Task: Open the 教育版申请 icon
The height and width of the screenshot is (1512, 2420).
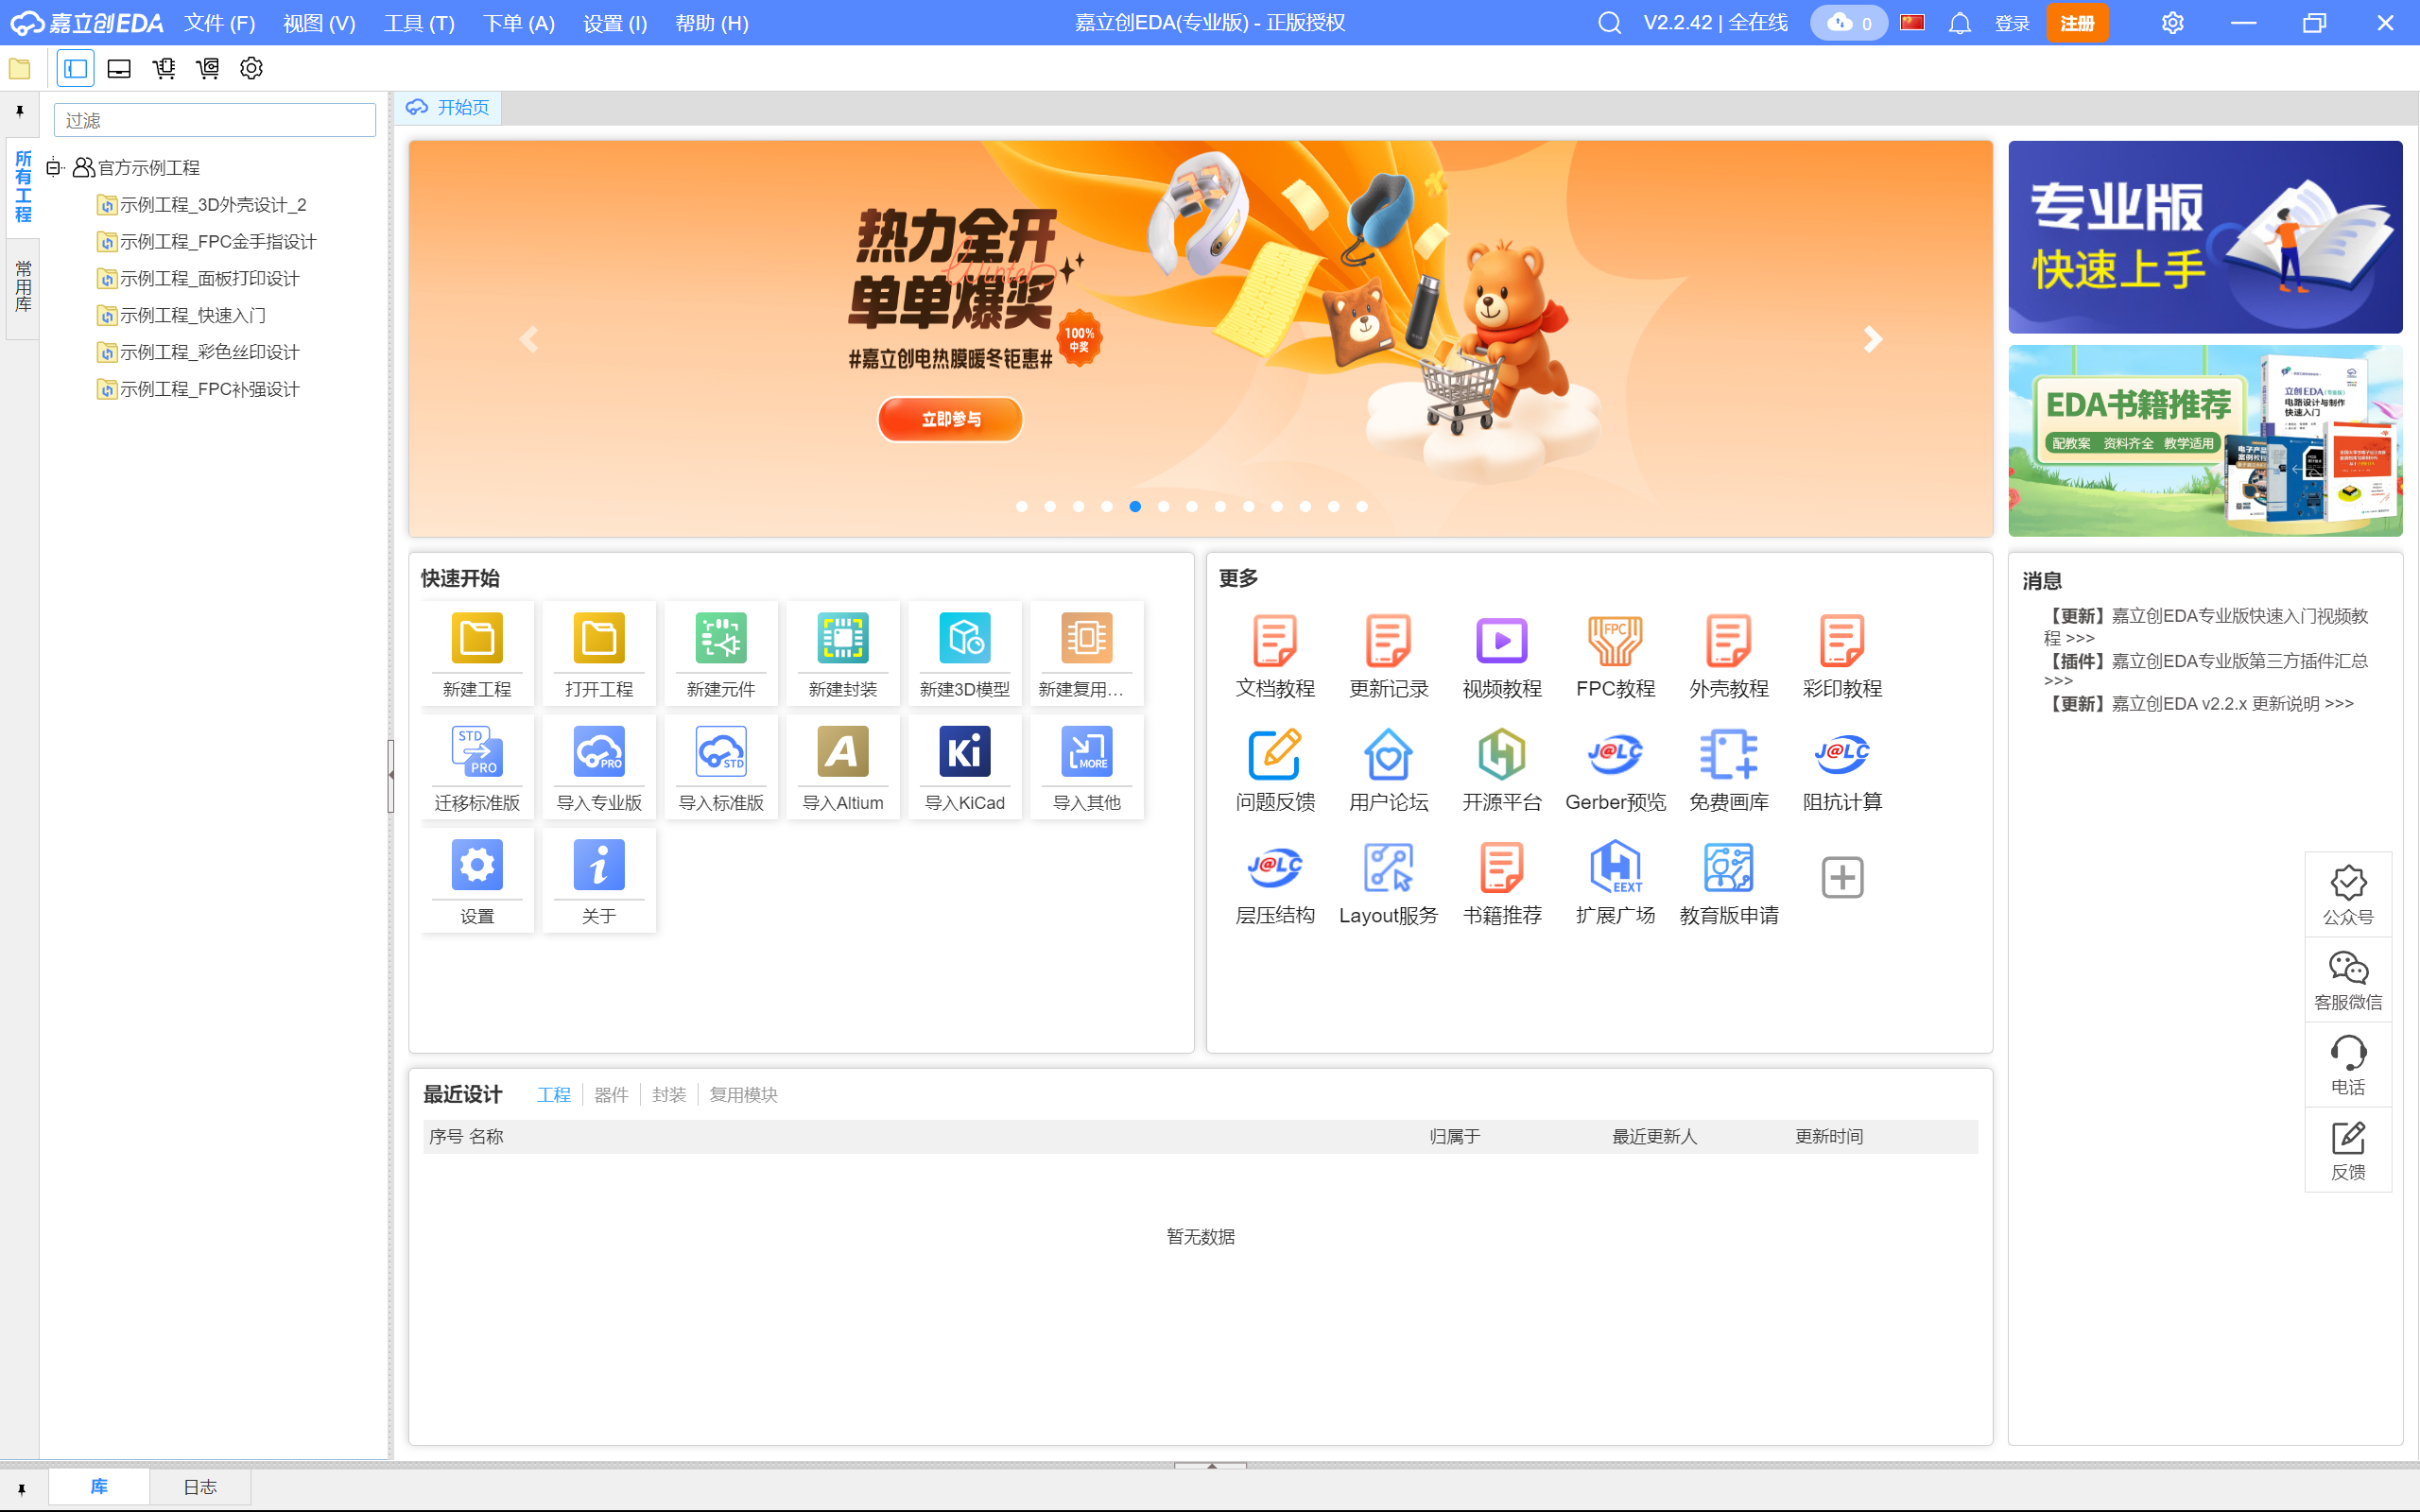Action: tap(1729, 867)
